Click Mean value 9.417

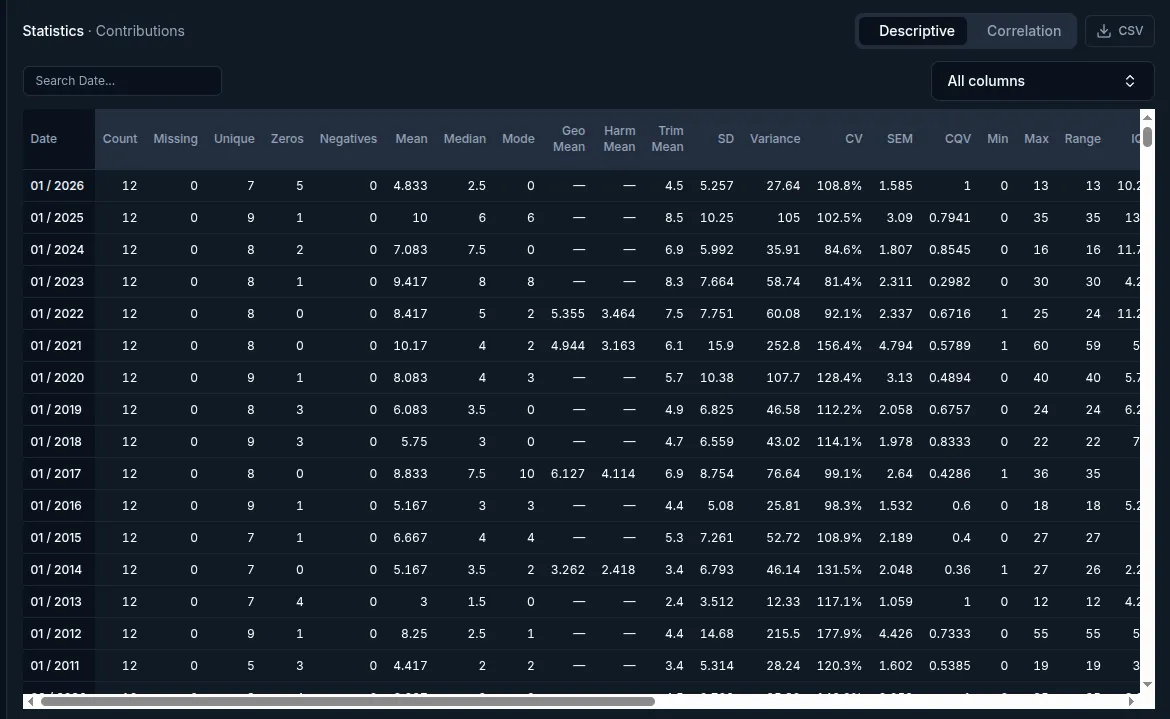[410, 282]
